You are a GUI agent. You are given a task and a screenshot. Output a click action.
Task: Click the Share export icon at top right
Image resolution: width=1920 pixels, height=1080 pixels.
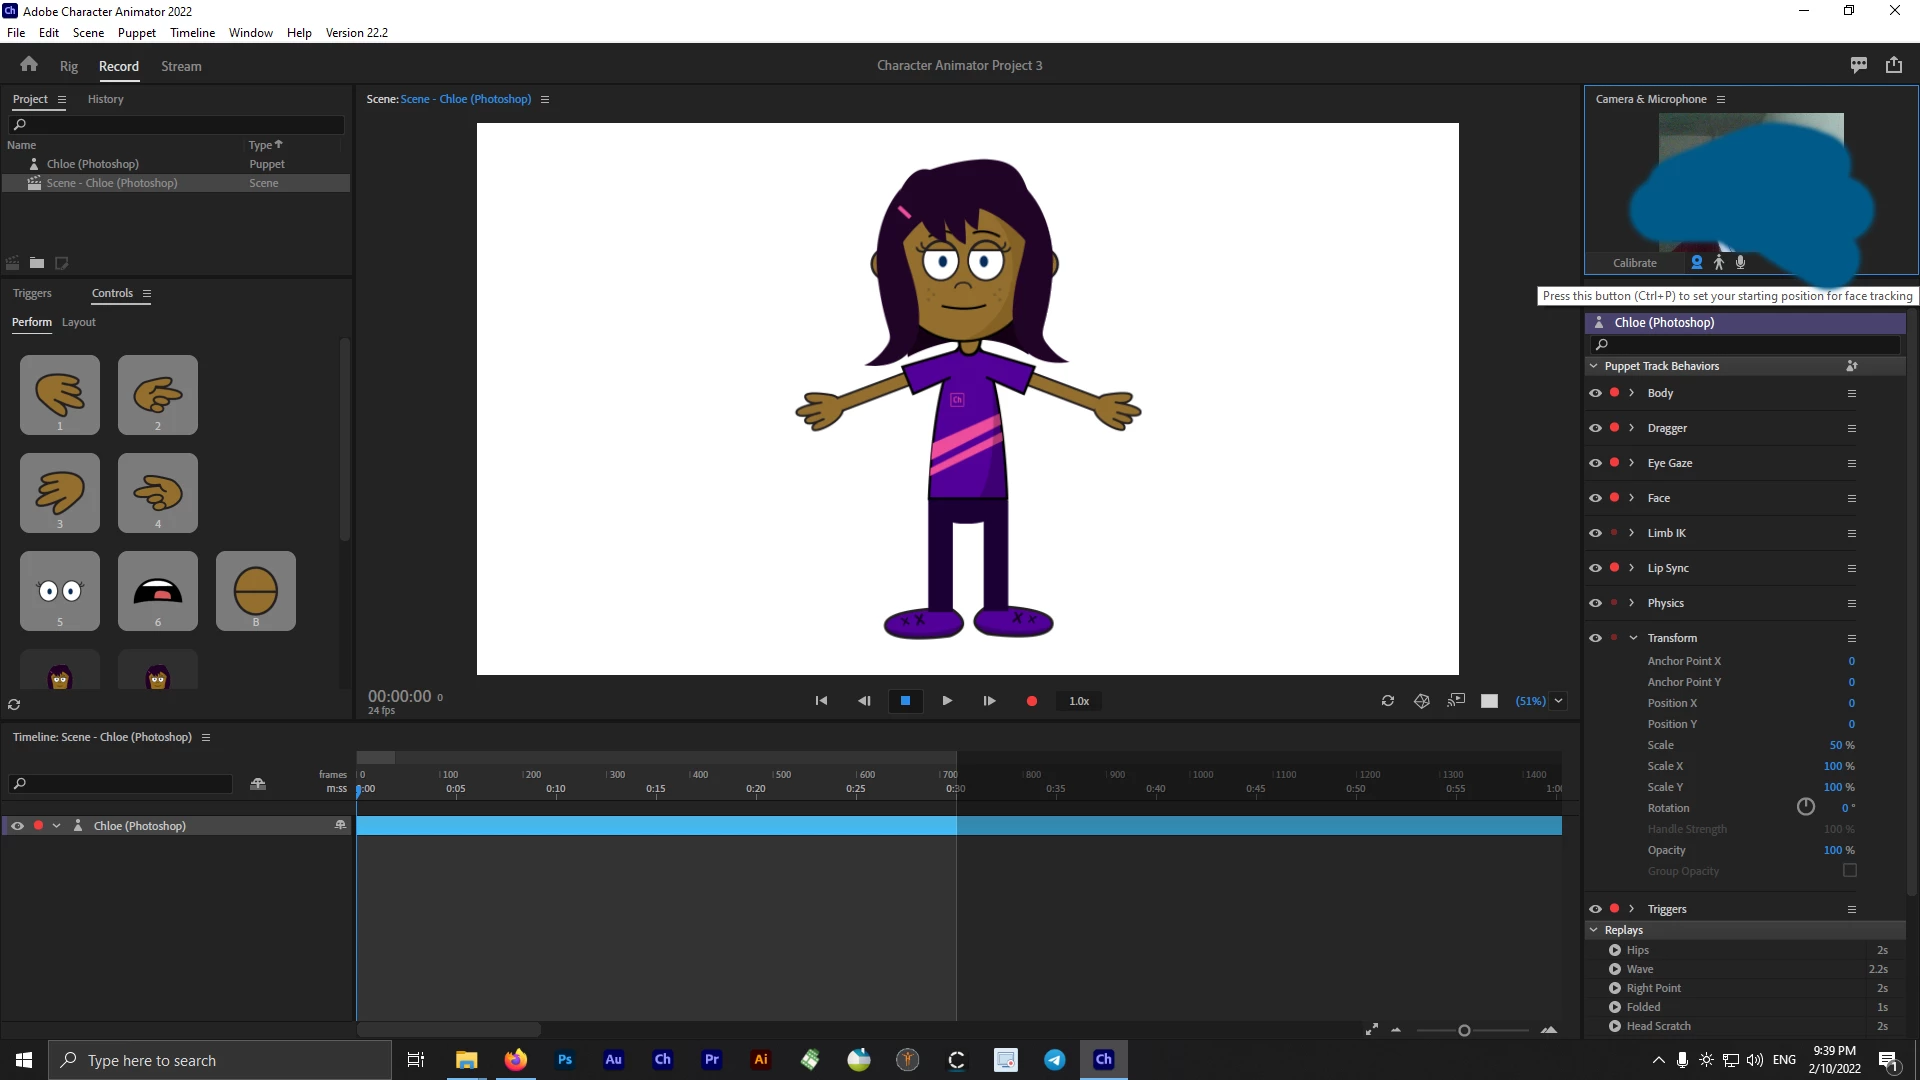(1894, 65)
